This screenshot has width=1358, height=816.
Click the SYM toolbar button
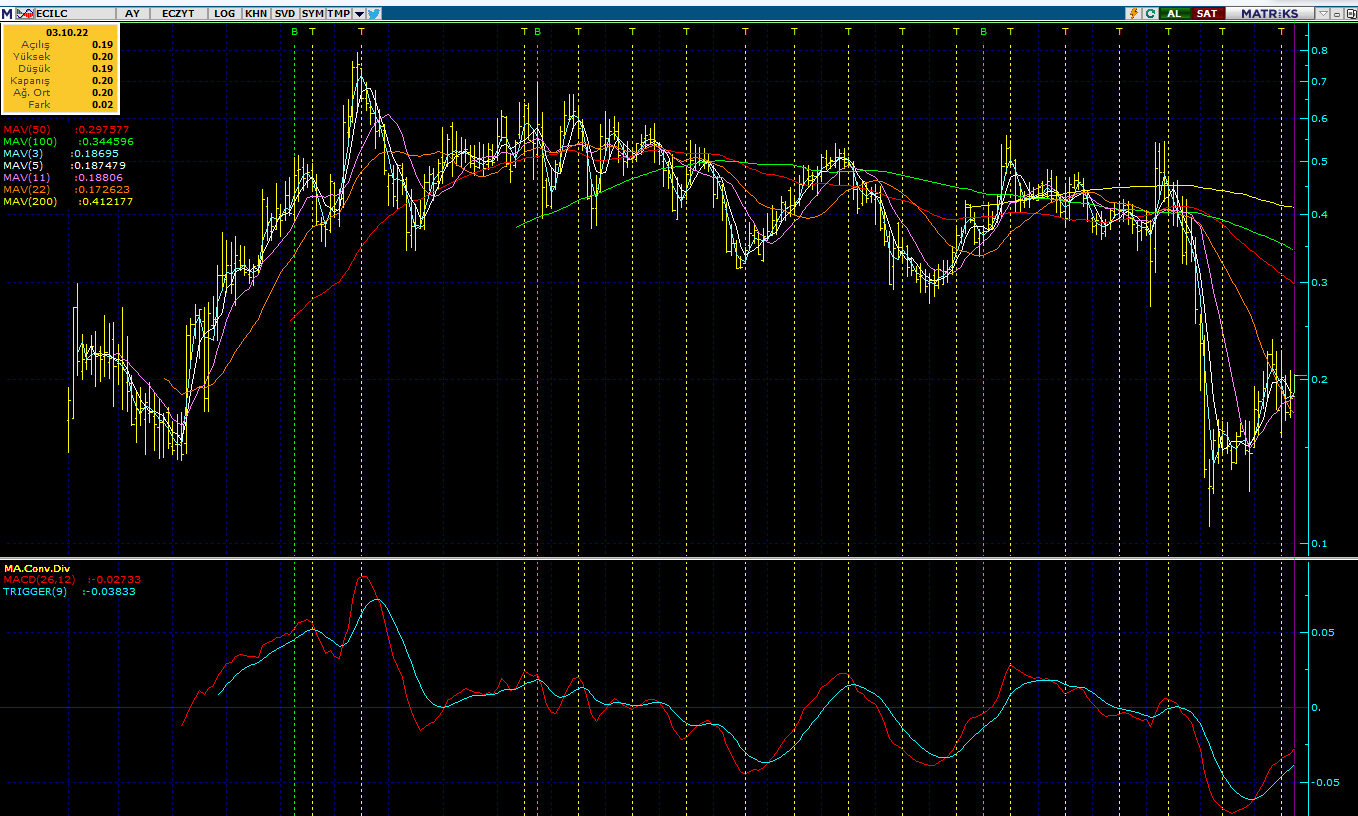pyautogui.click(x=313, y=14)
